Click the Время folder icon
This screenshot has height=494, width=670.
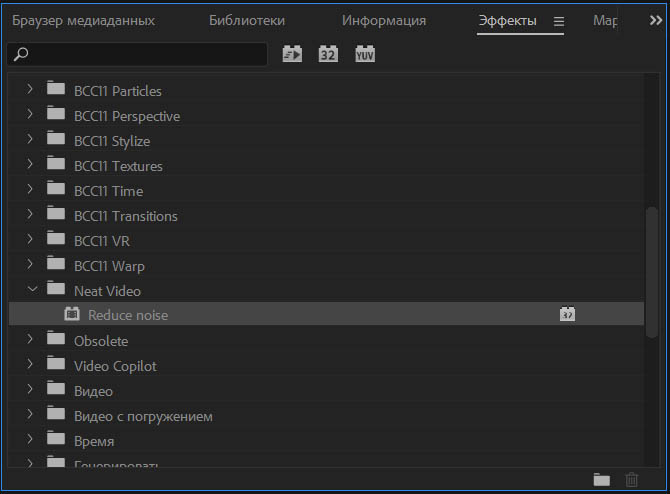coord(56,438)
